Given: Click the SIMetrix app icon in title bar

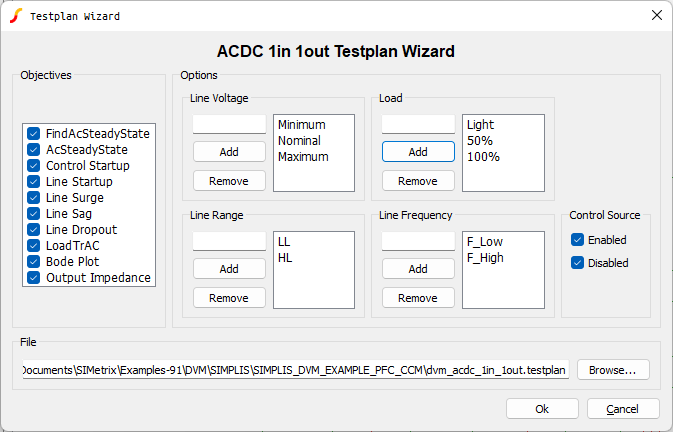Looking at the screenshot, I should click(15, 15).
